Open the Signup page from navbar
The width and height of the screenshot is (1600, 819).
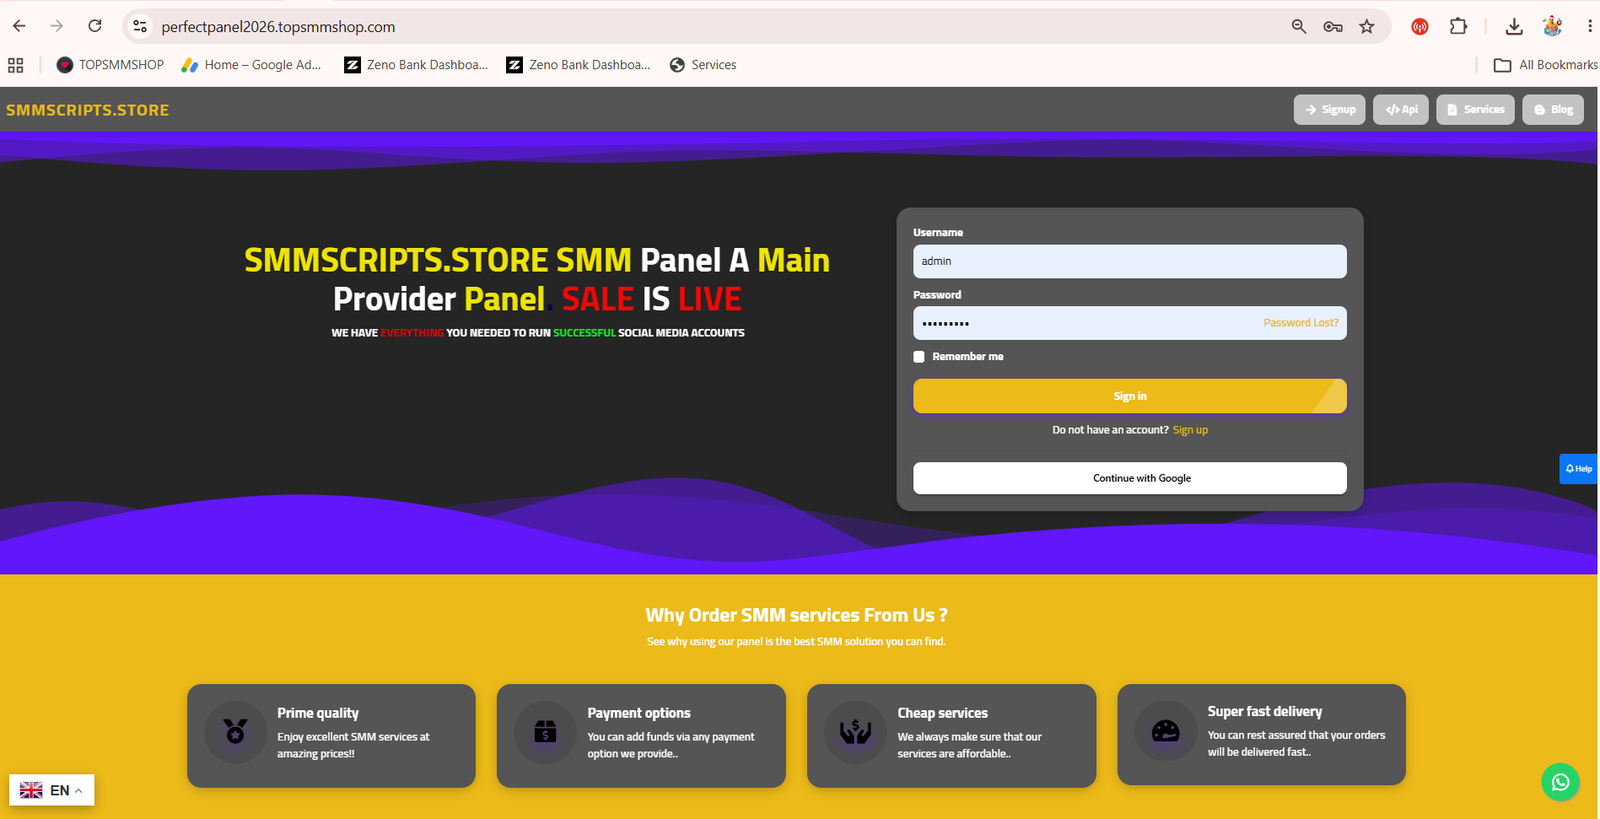[x=1329, y=110]
